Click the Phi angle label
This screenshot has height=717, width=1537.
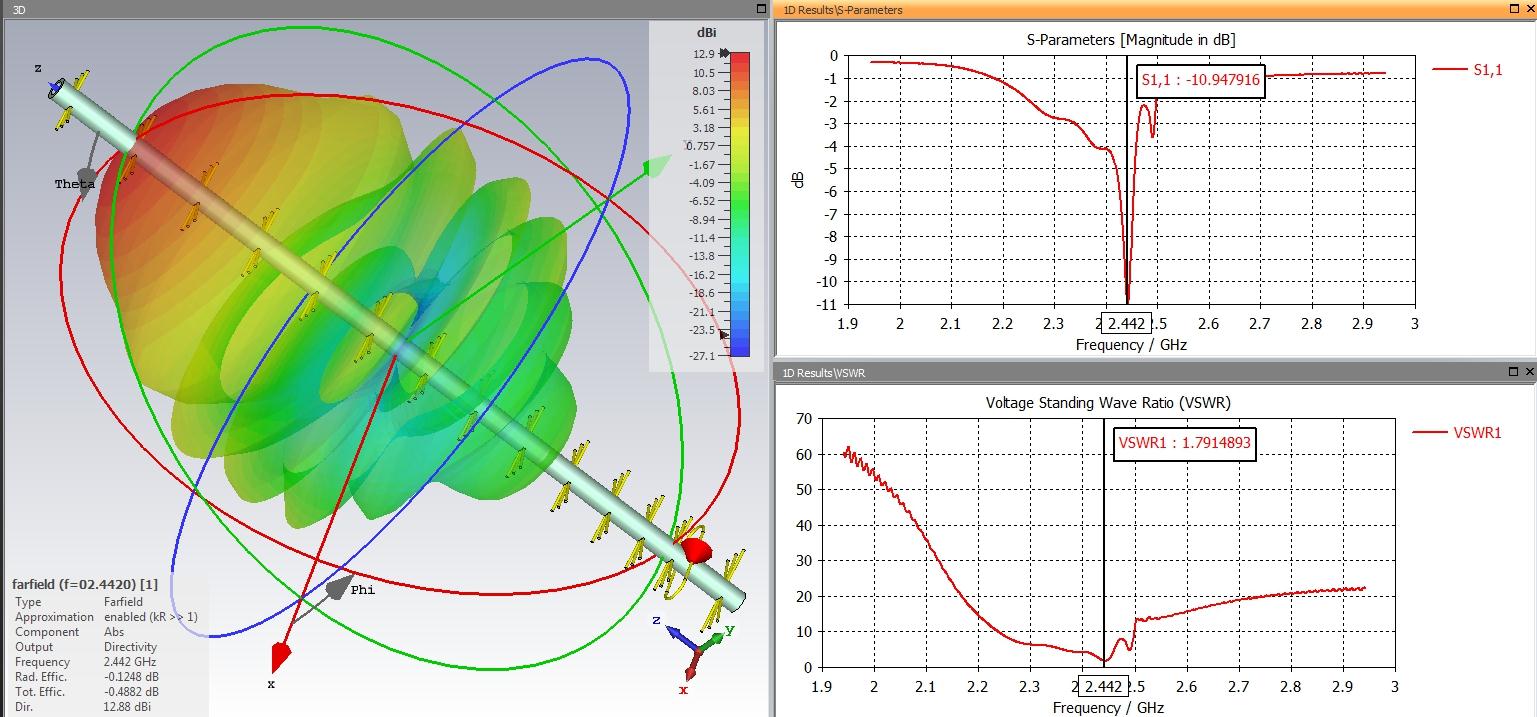[x=363, y=590]
